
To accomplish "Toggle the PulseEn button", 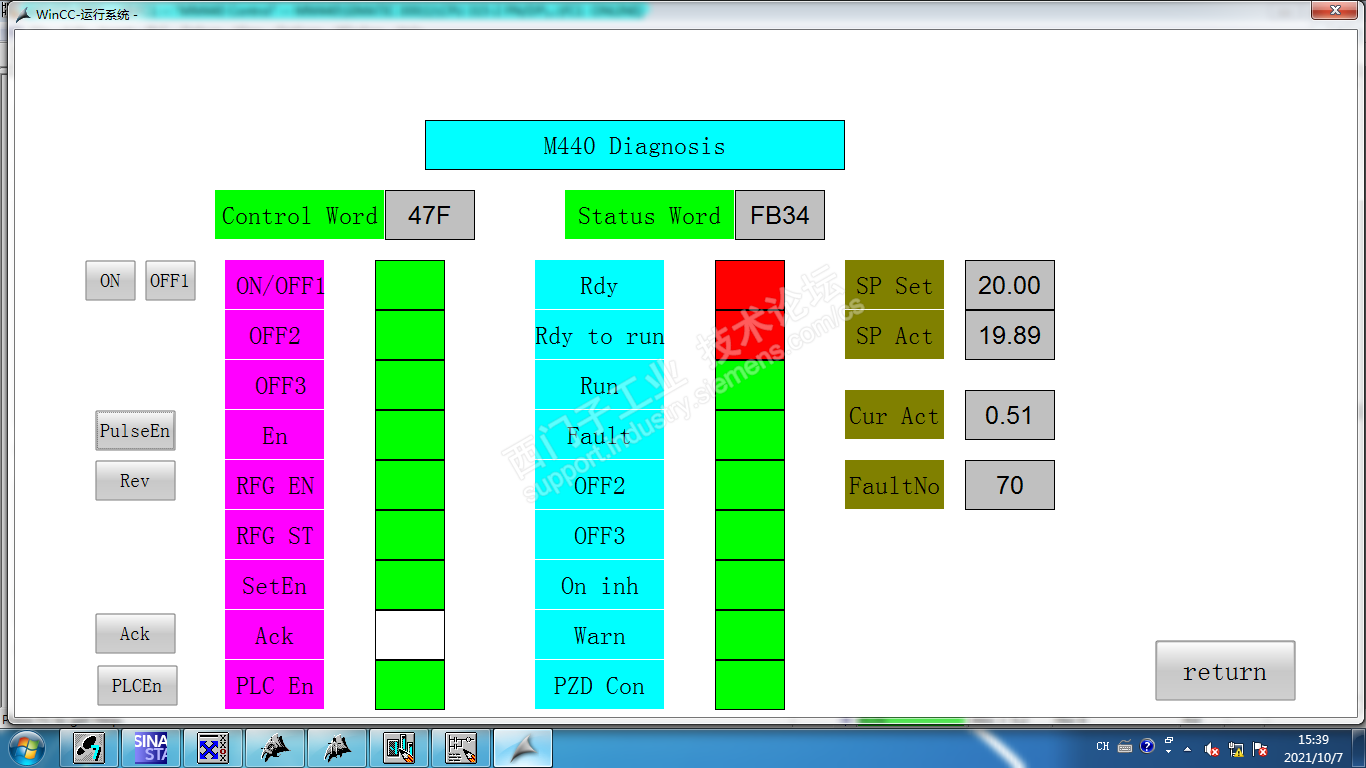I will pyautogui.click(x=135, y=431).
